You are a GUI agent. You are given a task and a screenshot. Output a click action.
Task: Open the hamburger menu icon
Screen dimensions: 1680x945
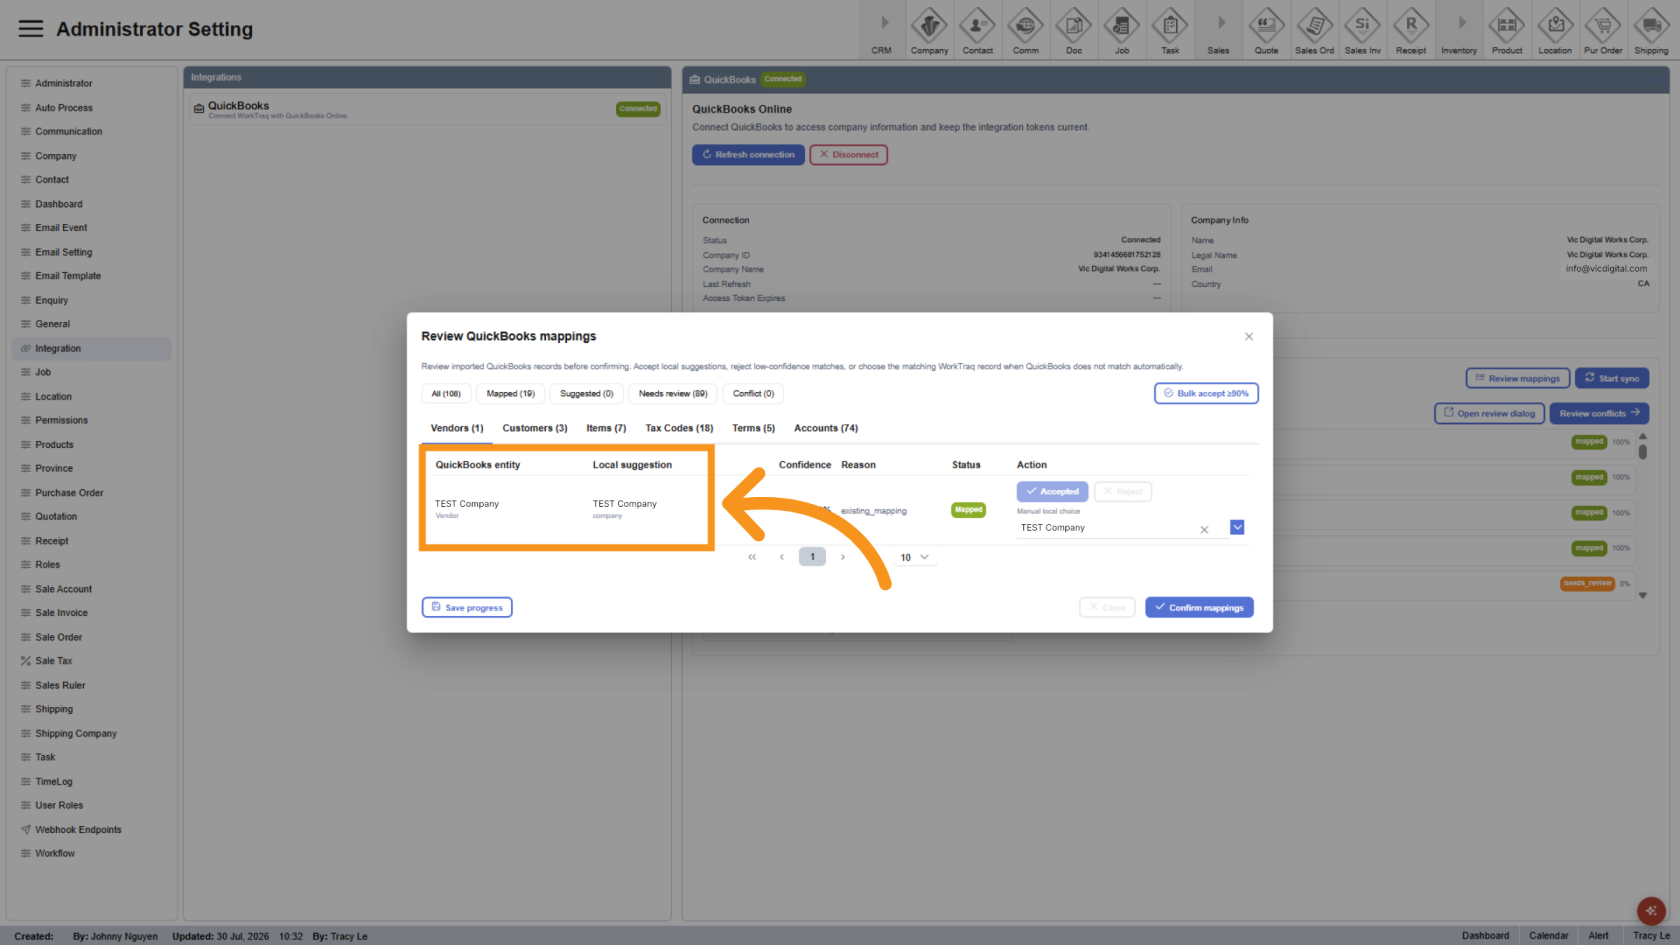31,29
